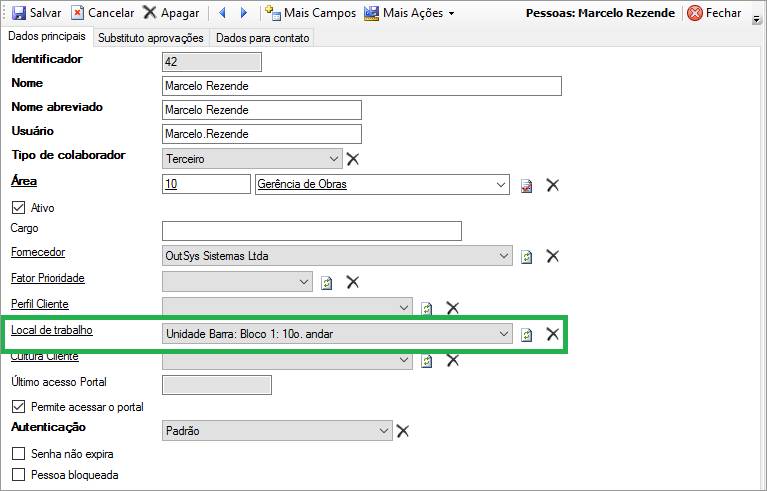Image resolution: width=767 pixels, height=491 pixels.
Task: Clear the Autenticação selection
Action: coord(402,431)
